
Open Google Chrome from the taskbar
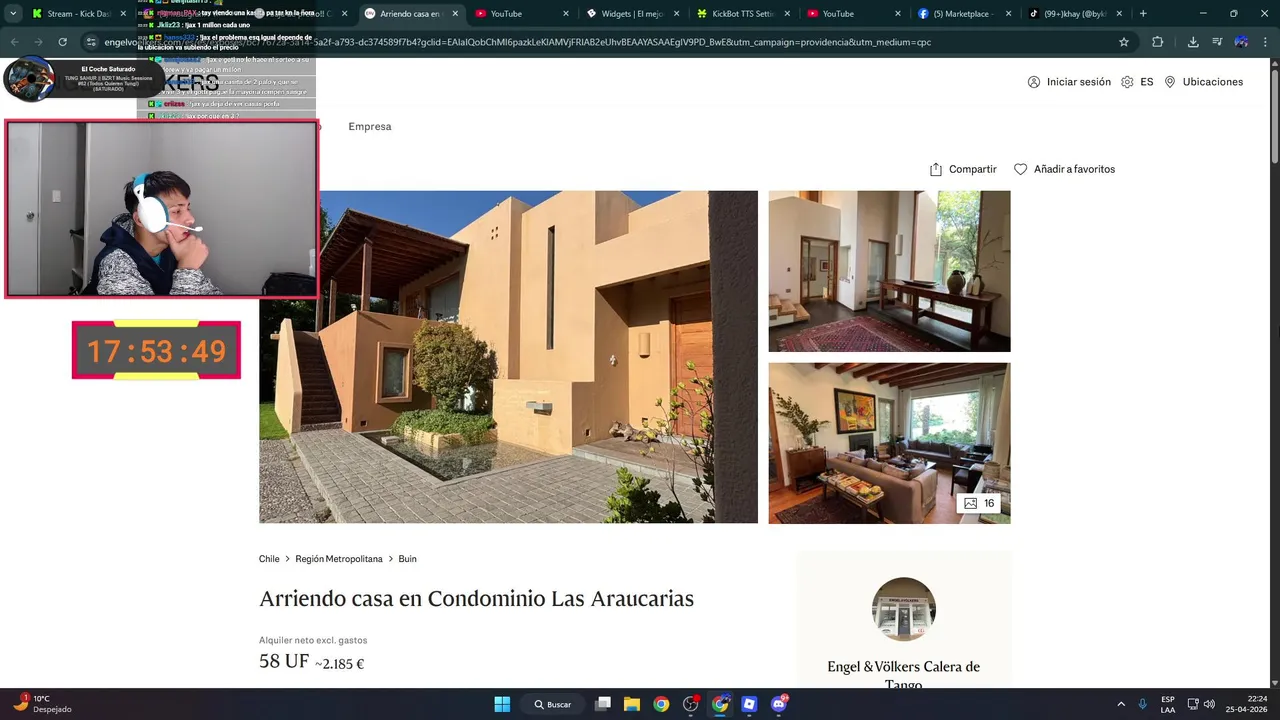pyautogui.click(x=661, y=704)
